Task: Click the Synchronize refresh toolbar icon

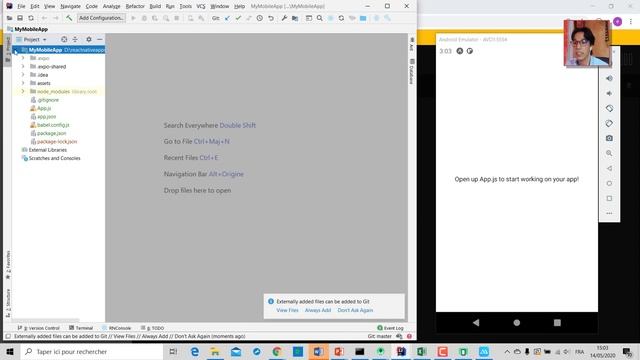Action: (x=31, y=18)
